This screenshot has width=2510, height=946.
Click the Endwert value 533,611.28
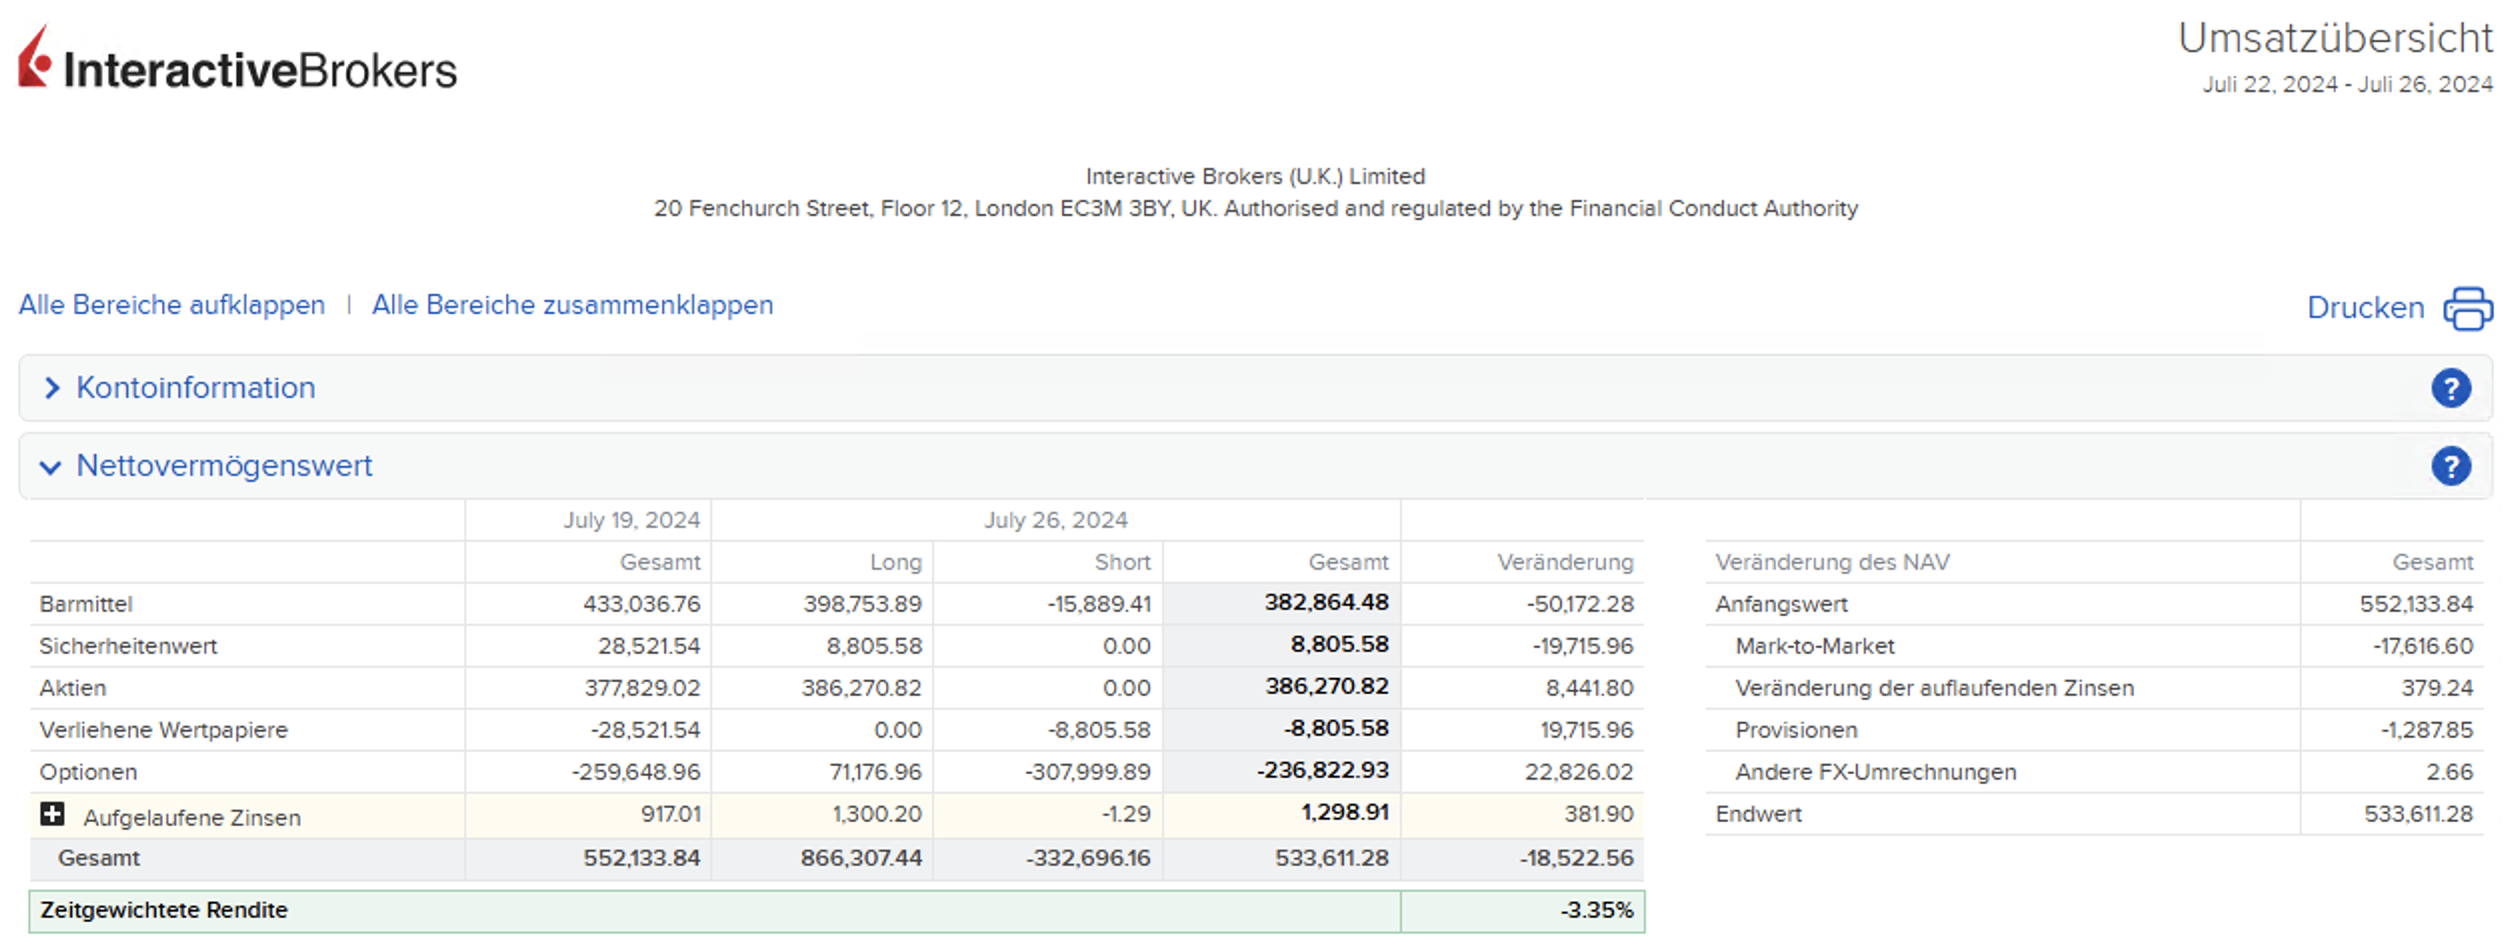coord(2417,814)
